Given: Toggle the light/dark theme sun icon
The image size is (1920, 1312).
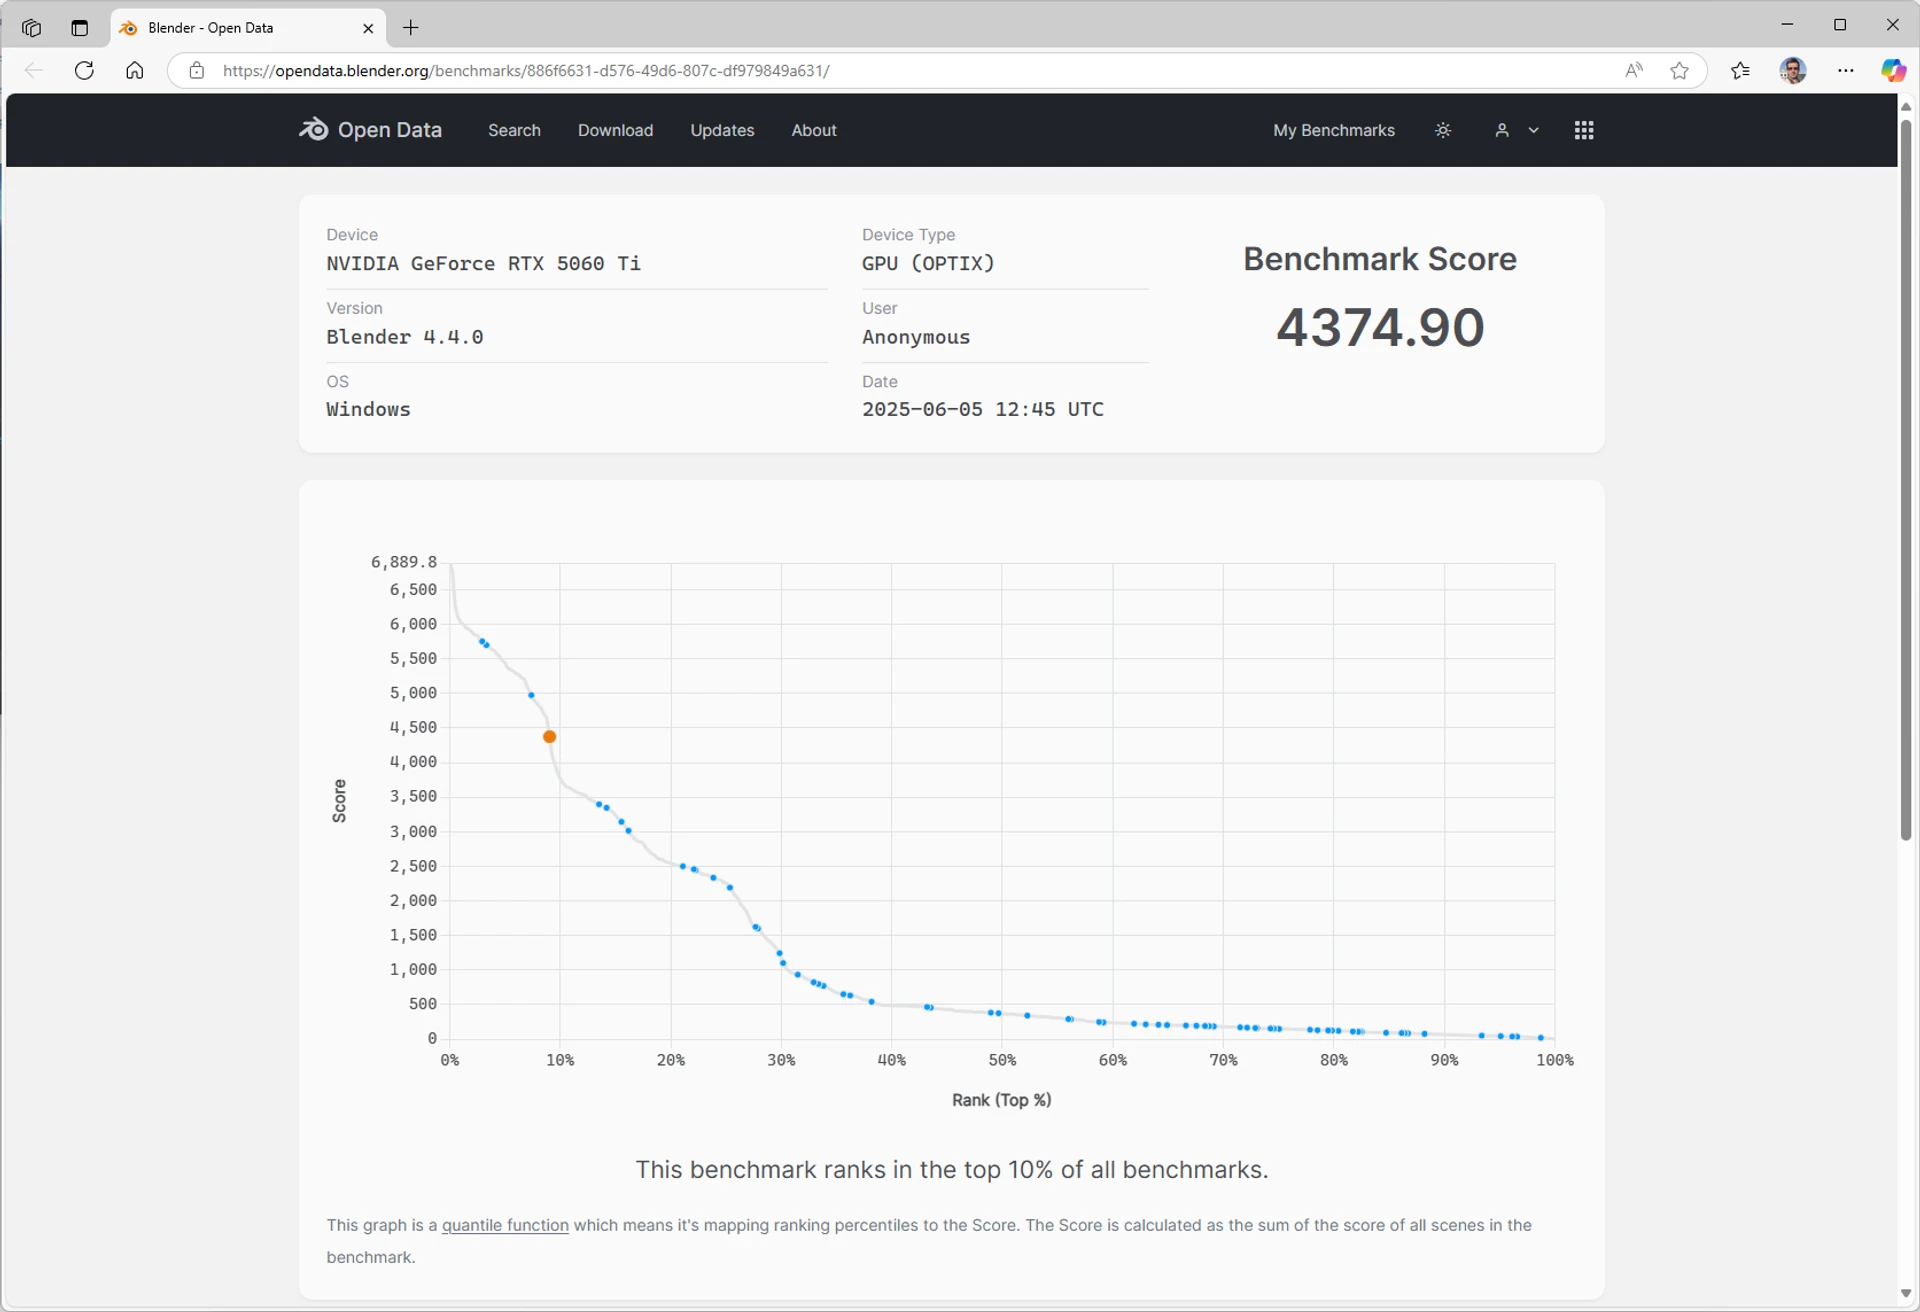Looking at the screenshot, I should (x=1442, y=130).
